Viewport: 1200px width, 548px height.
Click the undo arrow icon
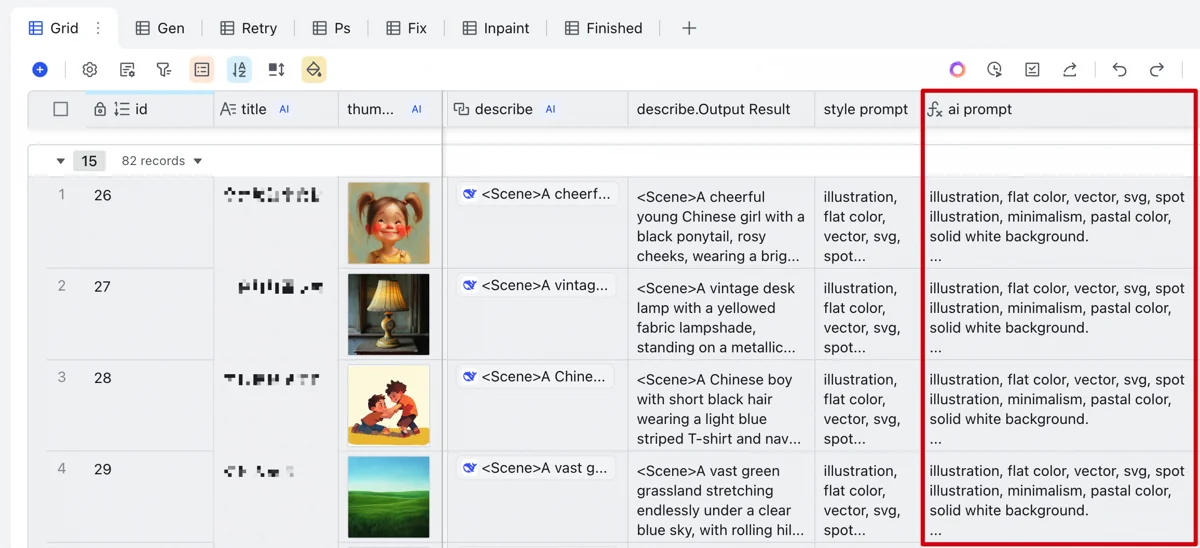click(1119, 69)
